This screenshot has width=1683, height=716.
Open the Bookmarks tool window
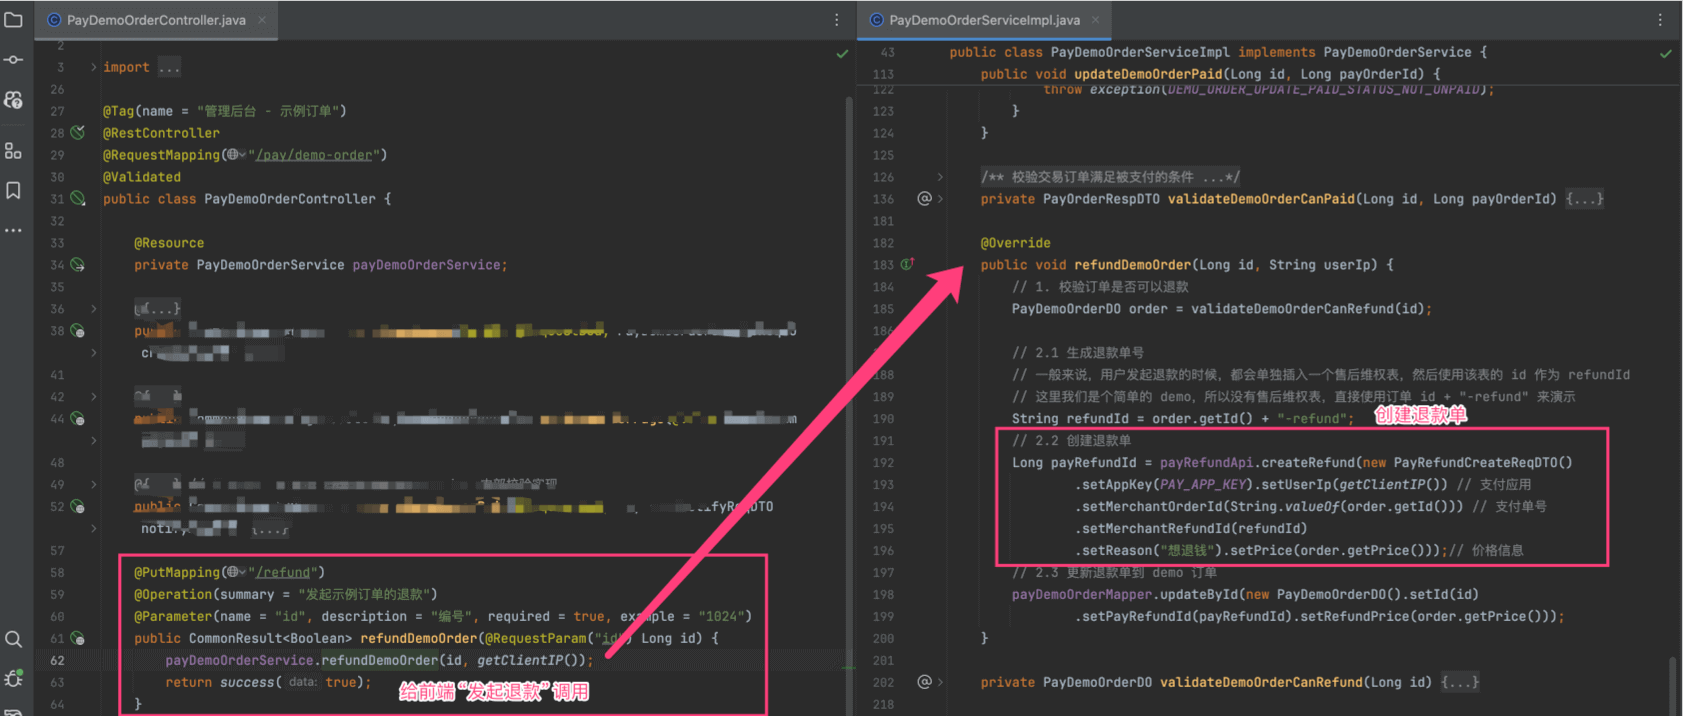click(x=14, y=190)
